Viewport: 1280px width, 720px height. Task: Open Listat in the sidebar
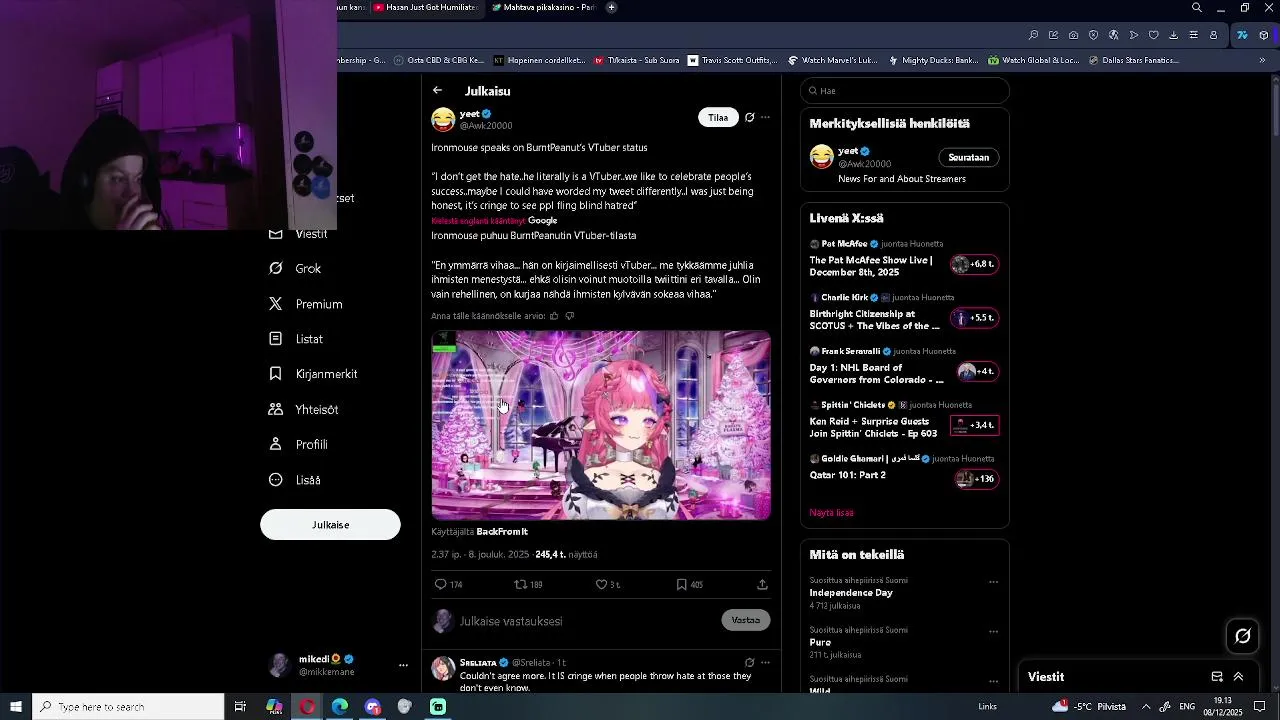pos(295,339)
